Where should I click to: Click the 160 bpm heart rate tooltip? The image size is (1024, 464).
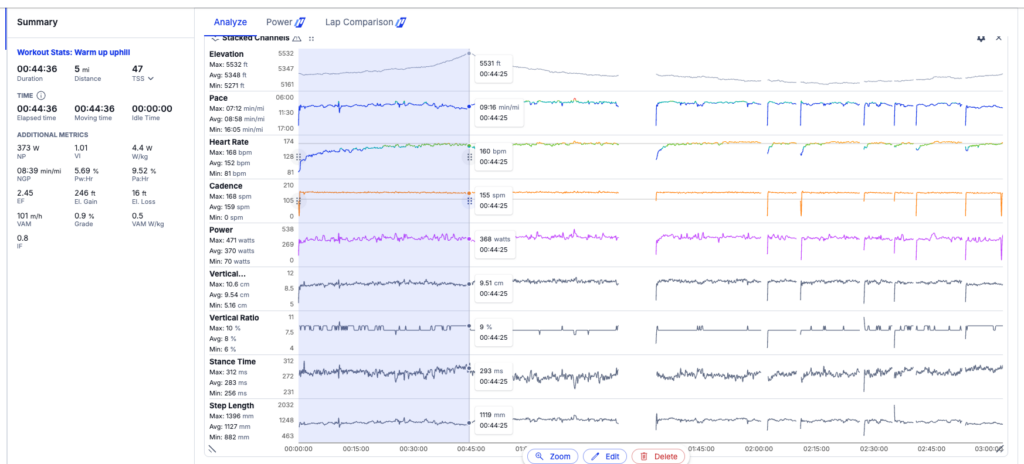pyautogui.click(x=494, y=157)
